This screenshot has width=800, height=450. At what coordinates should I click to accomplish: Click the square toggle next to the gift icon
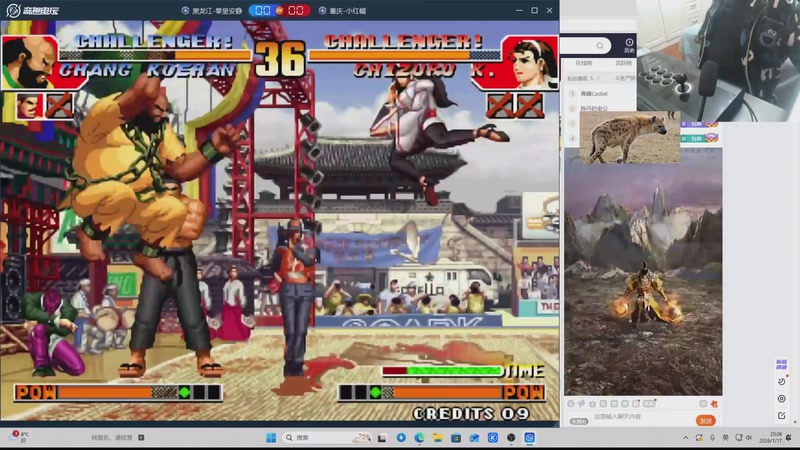pyautogui.click(x=703, y=404)
